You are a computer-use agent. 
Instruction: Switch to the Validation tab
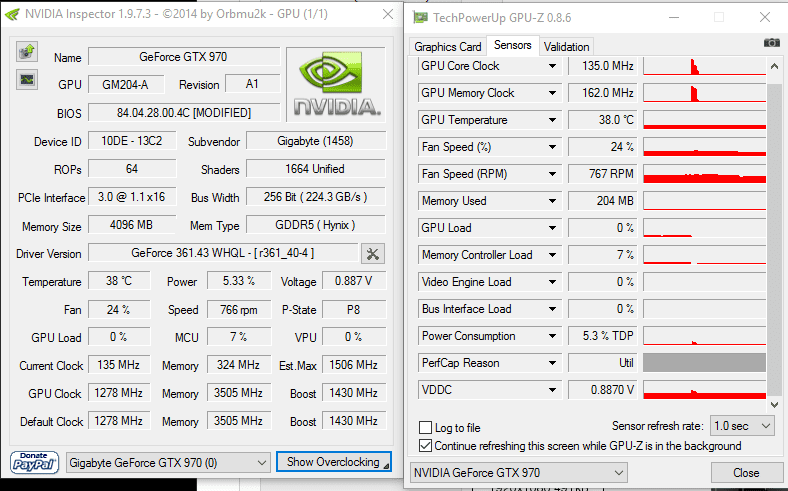click(x=566, y=47)
